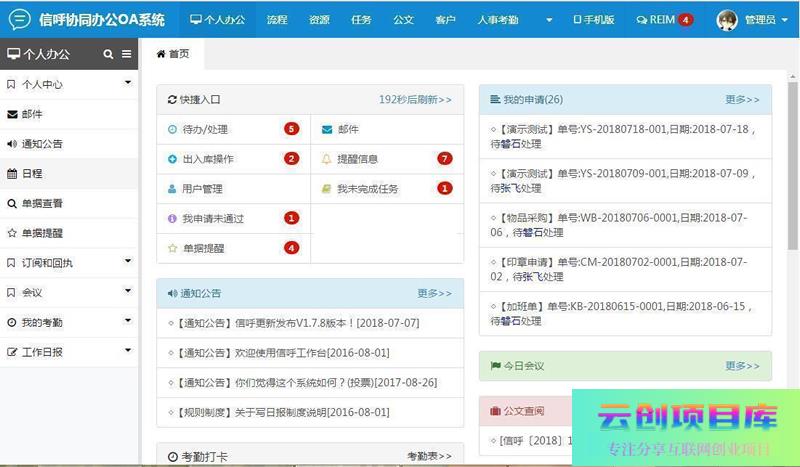Open the 流程 top menu
This screenshot has height=467, width=800.
coord(277,20)
